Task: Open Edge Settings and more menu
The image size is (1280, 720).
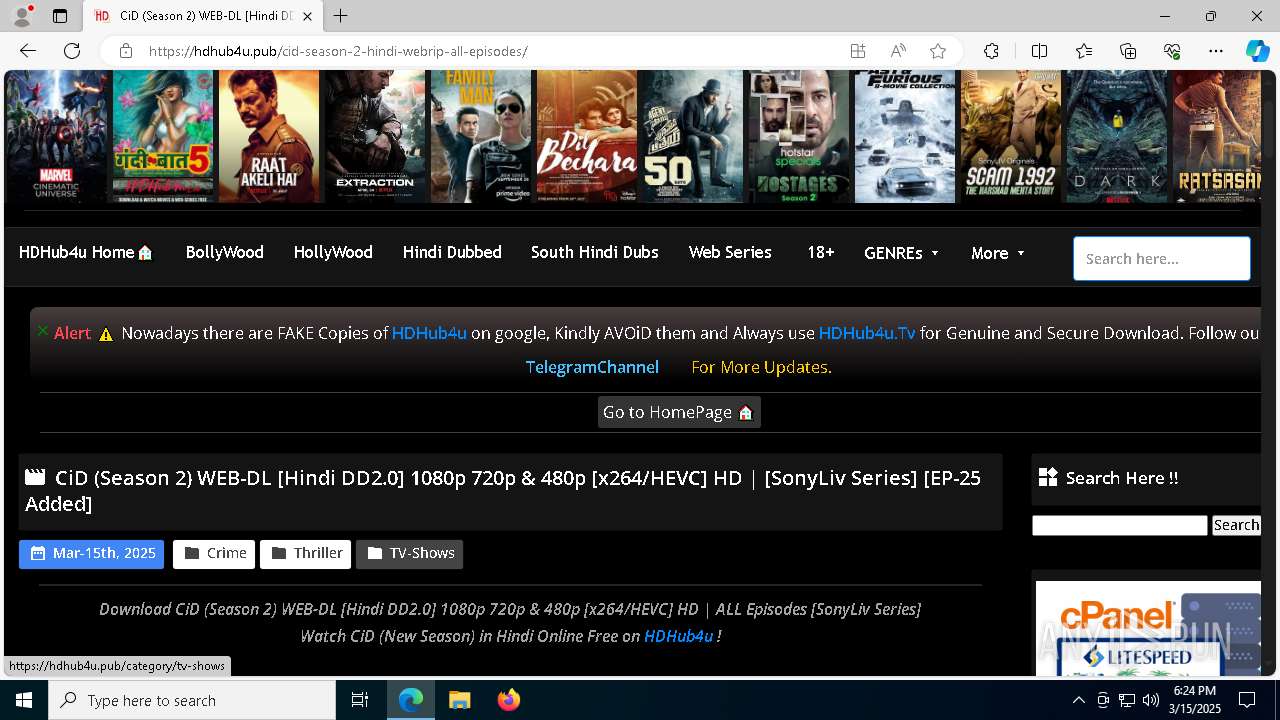Action: [1216, 51]
